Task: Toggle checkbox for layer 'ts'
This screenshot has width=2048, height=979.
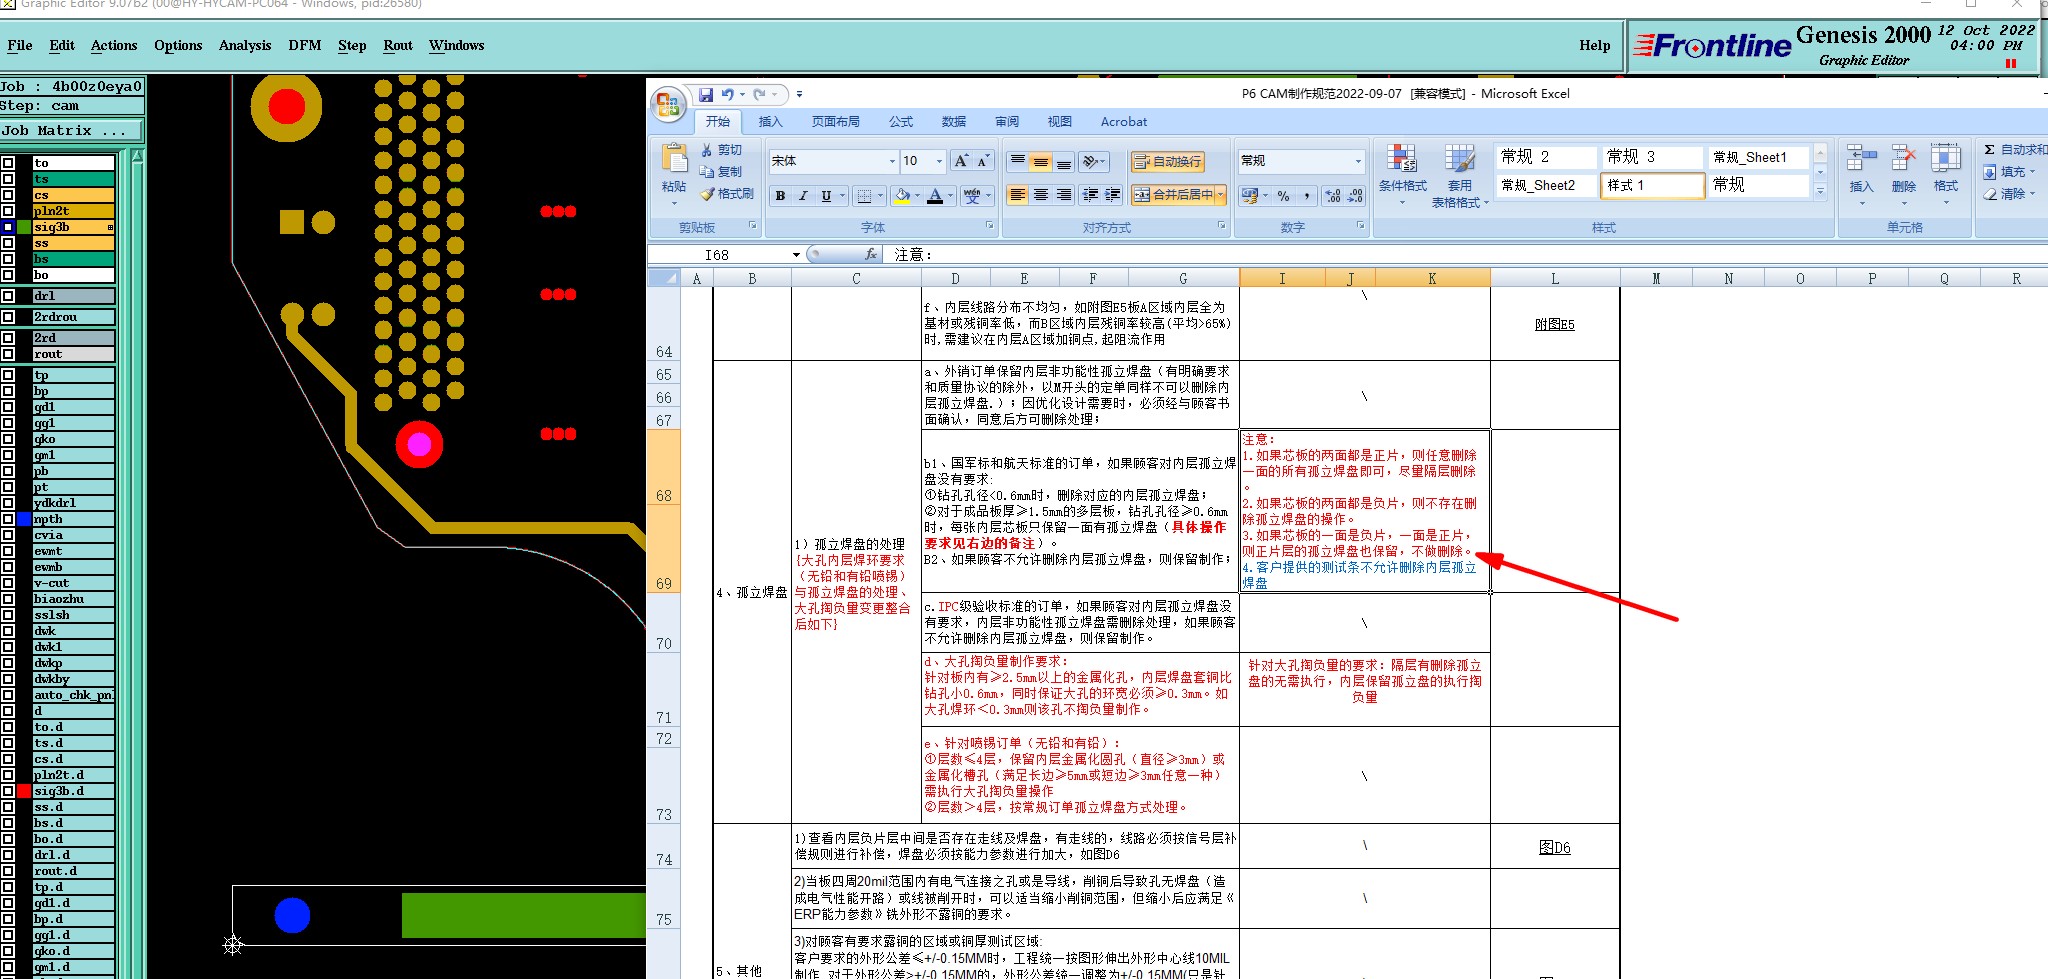Action: click(x=8, y=179)
